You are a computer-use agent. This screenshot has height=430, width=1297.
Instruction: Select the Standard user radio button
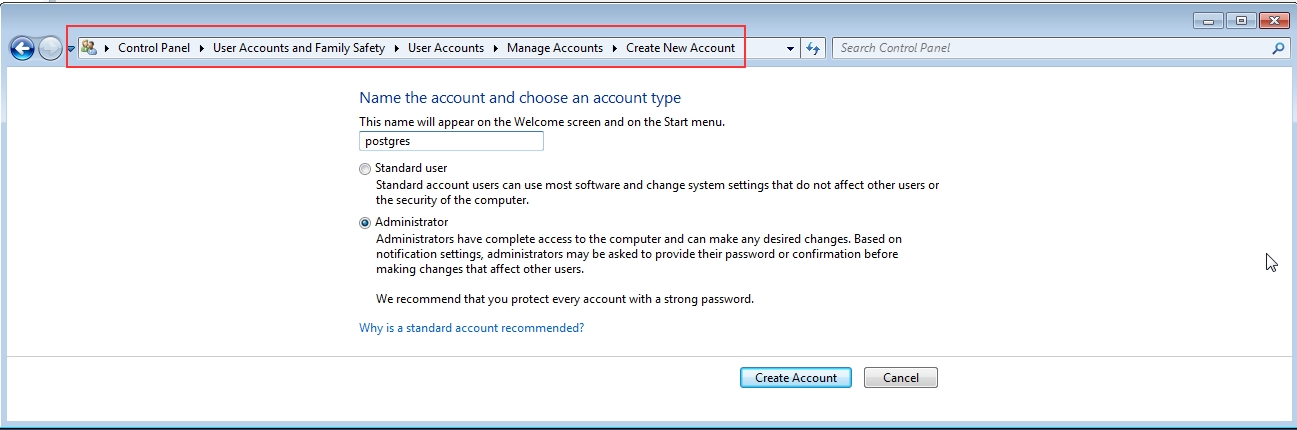click(x=365, y=169)
